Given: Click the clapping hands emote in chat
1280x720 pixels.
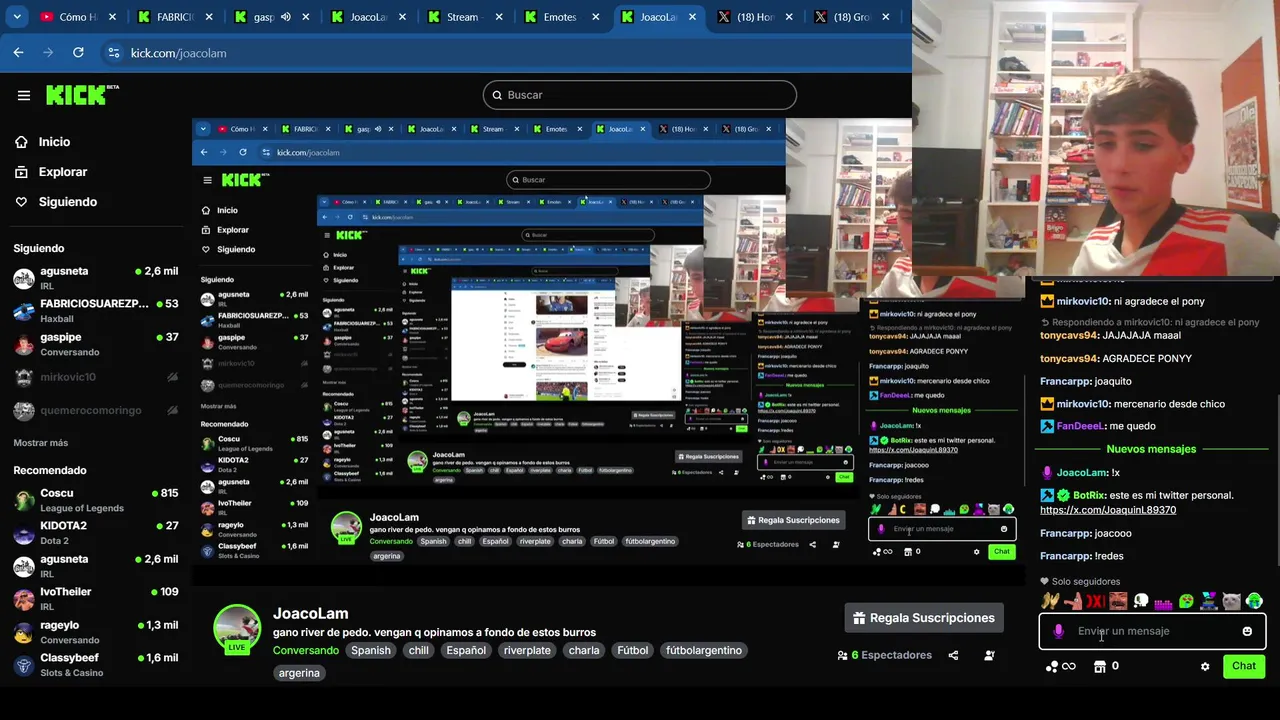Looking at the screenshot, I should (x=1049, y=601).
